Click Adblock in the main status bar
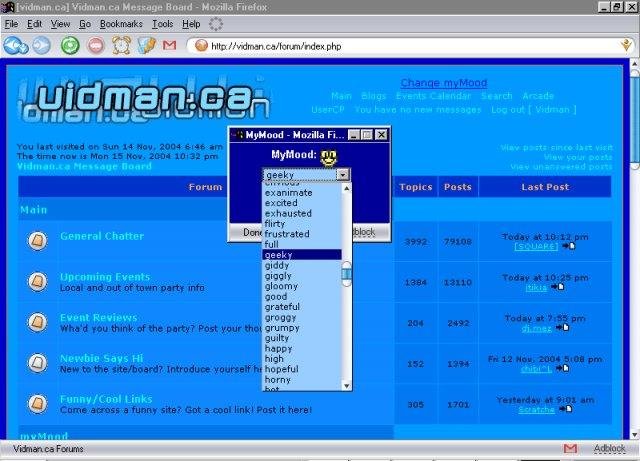 (x=609, y=448)
